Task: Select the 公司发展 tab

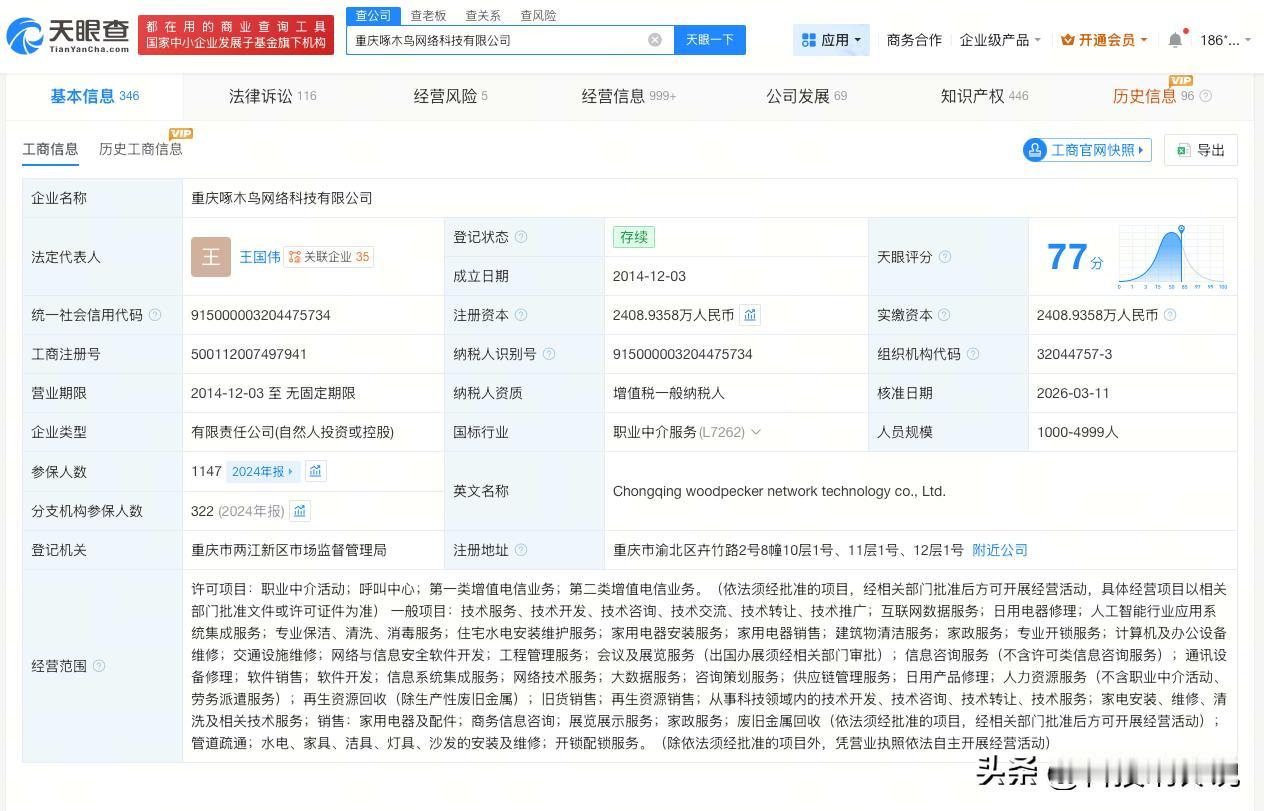Action: tap(806, 96)
